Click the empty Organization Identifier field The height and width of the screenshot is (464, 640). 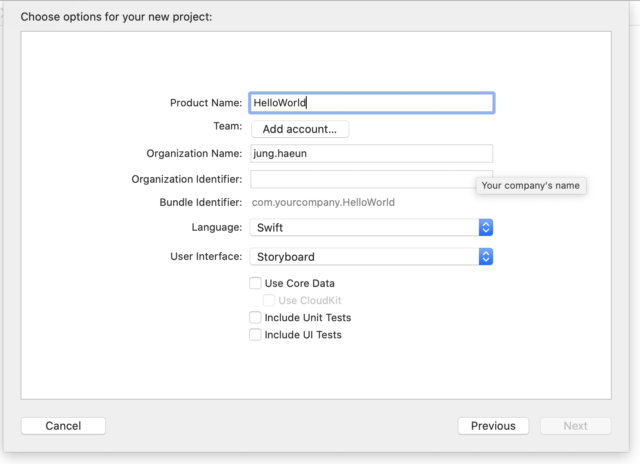point(363,179)
